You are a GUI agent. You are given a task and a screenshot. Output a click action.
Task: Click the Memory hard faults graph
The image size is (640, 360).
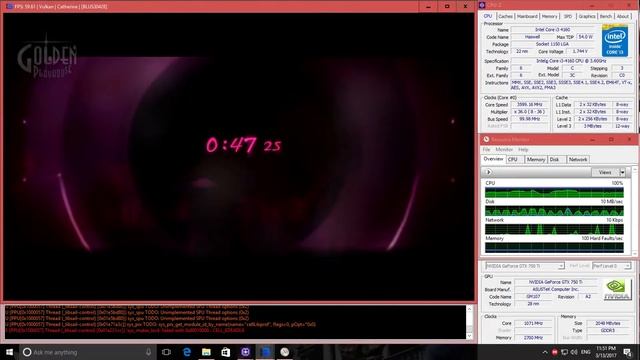click(554, 247)
